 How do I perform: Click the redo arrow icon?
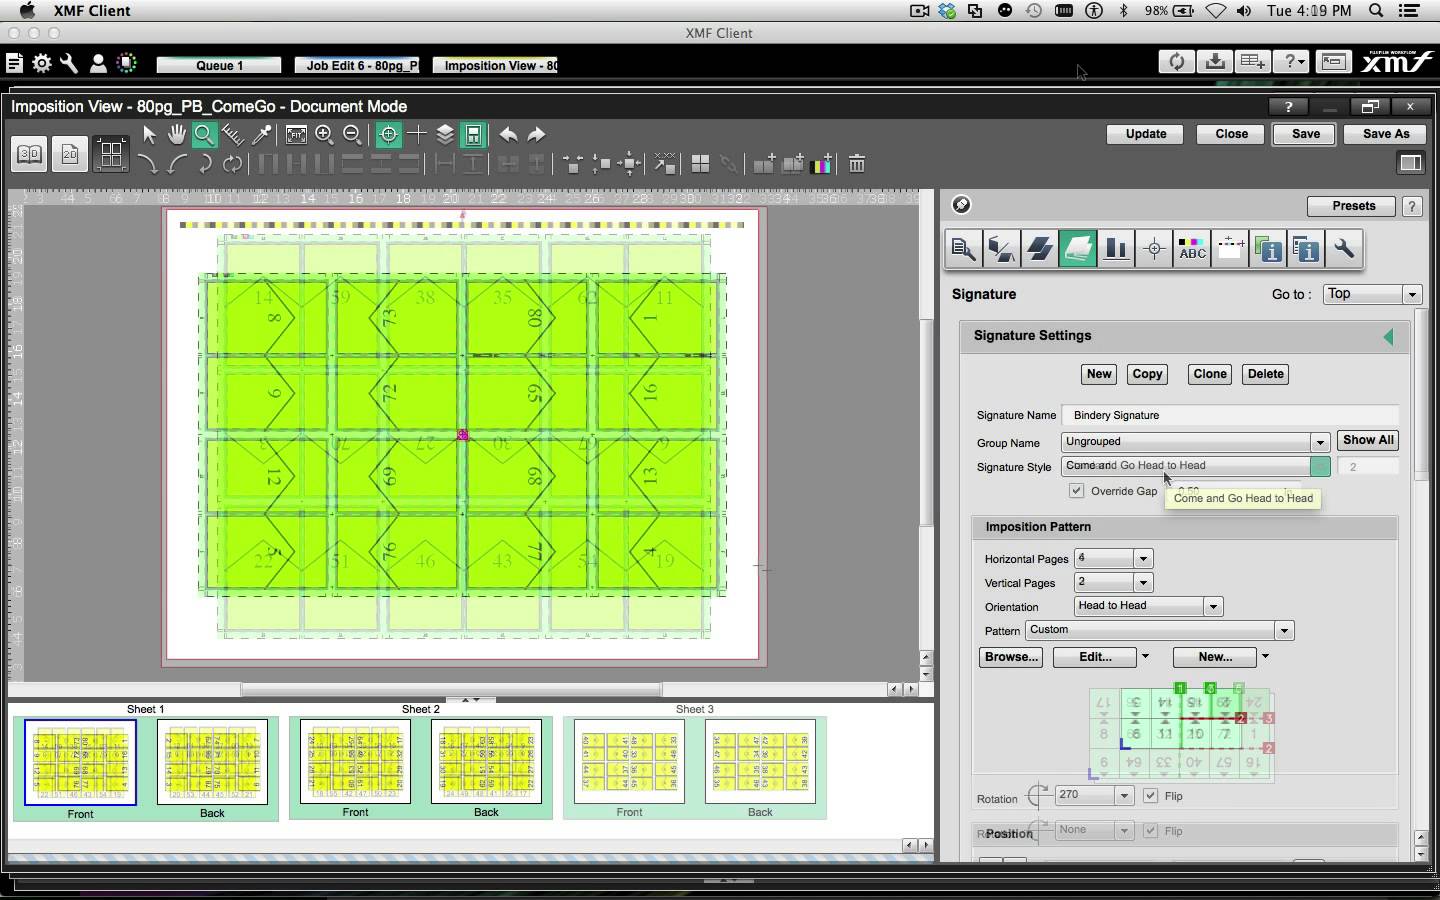(536, 134)
